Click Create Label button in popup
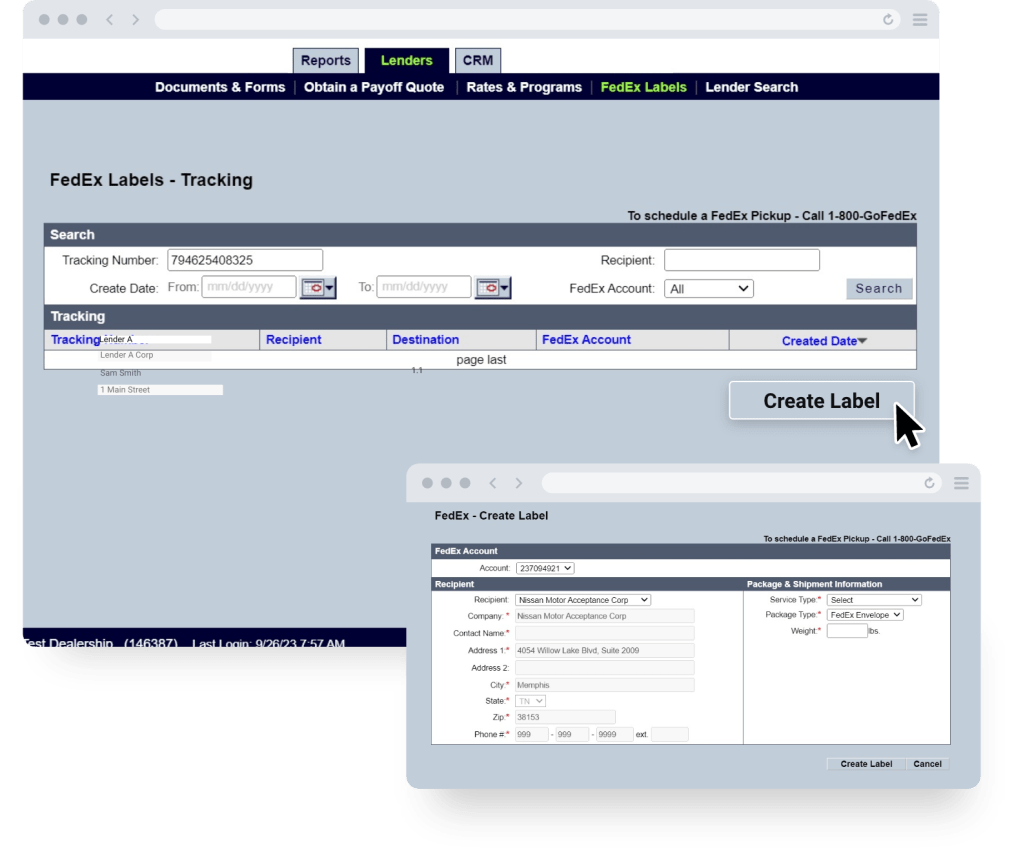Viewport: 1023px width, 865px height. click(866, 764)
